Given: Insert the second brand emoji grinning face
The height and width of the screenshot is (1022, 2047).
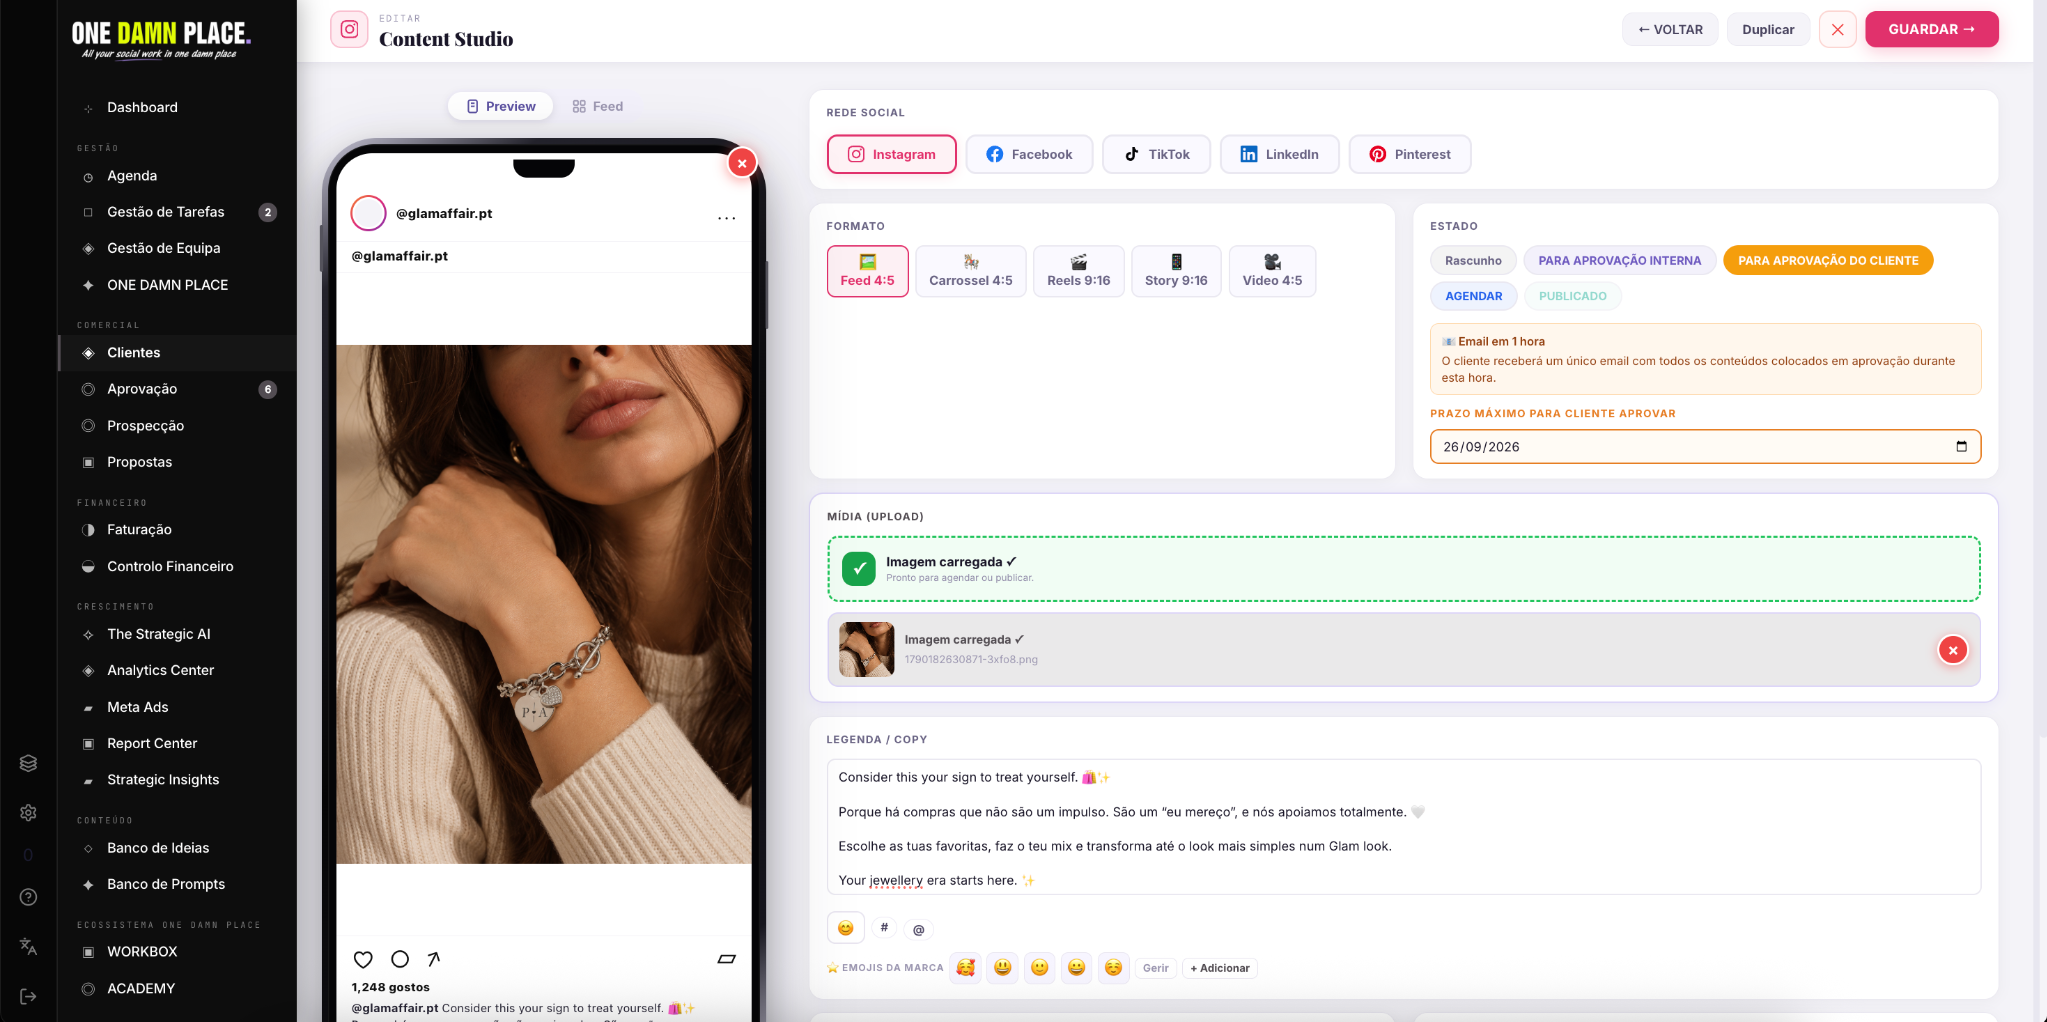Looking at the screenshot, I should coord(1003,967).
